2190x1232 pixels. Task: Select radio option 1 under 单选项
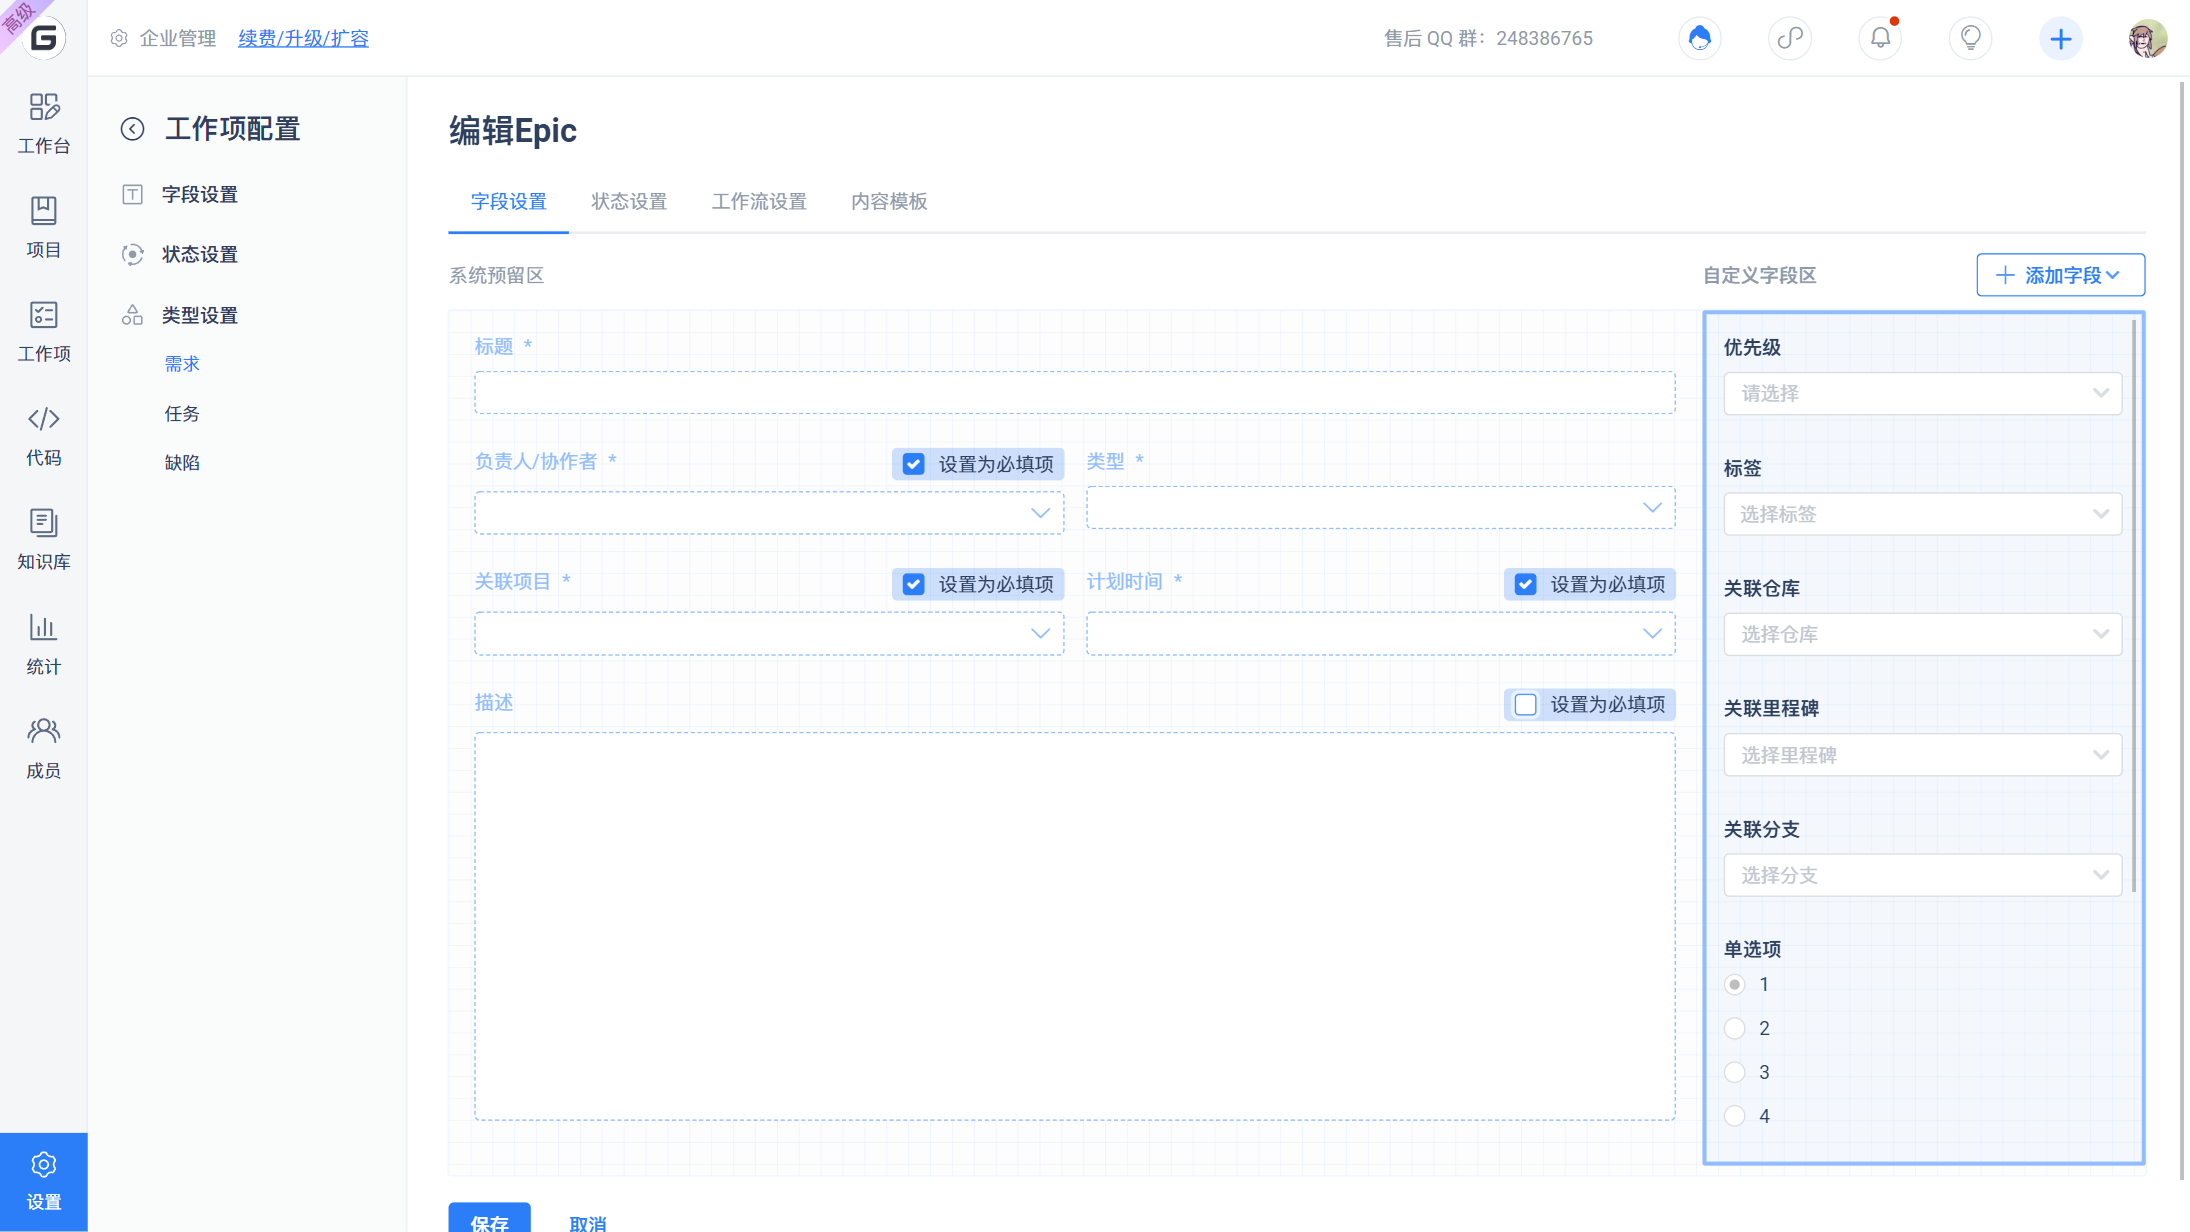(x=1735, y=985)
